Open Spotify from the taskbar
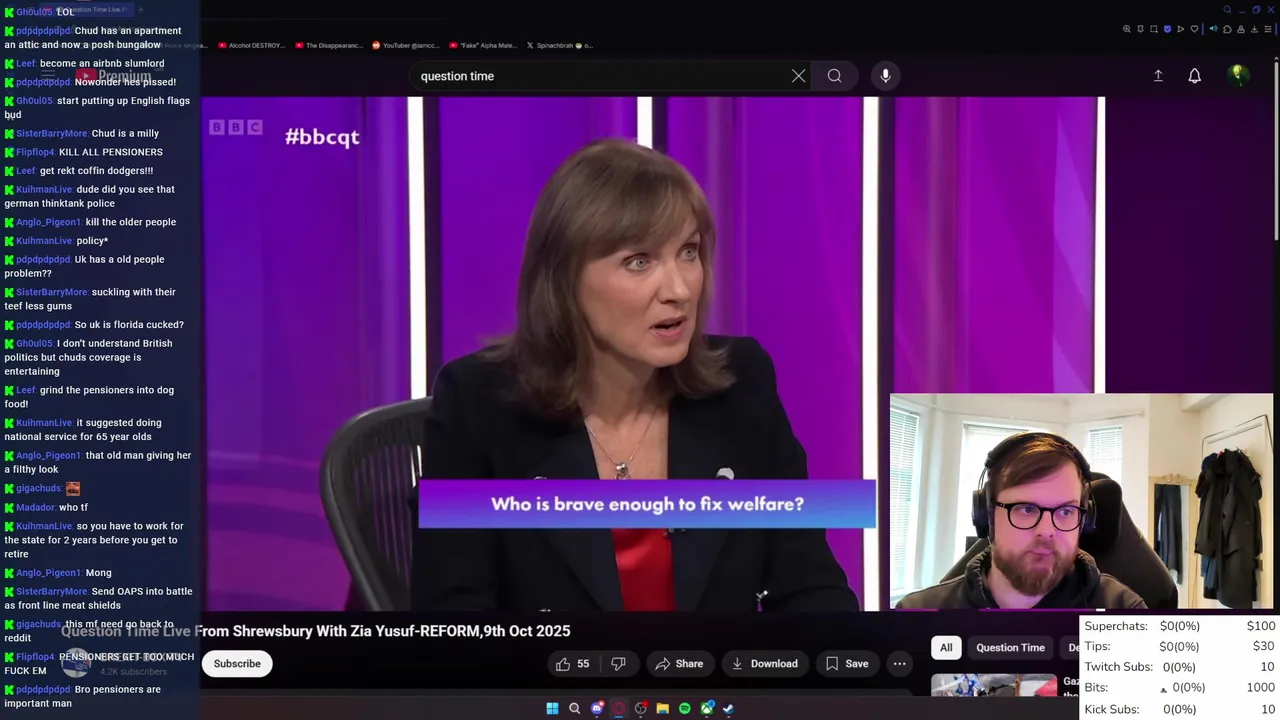Viewport: 1280px width, 720px height. click(x=684, y=708)
